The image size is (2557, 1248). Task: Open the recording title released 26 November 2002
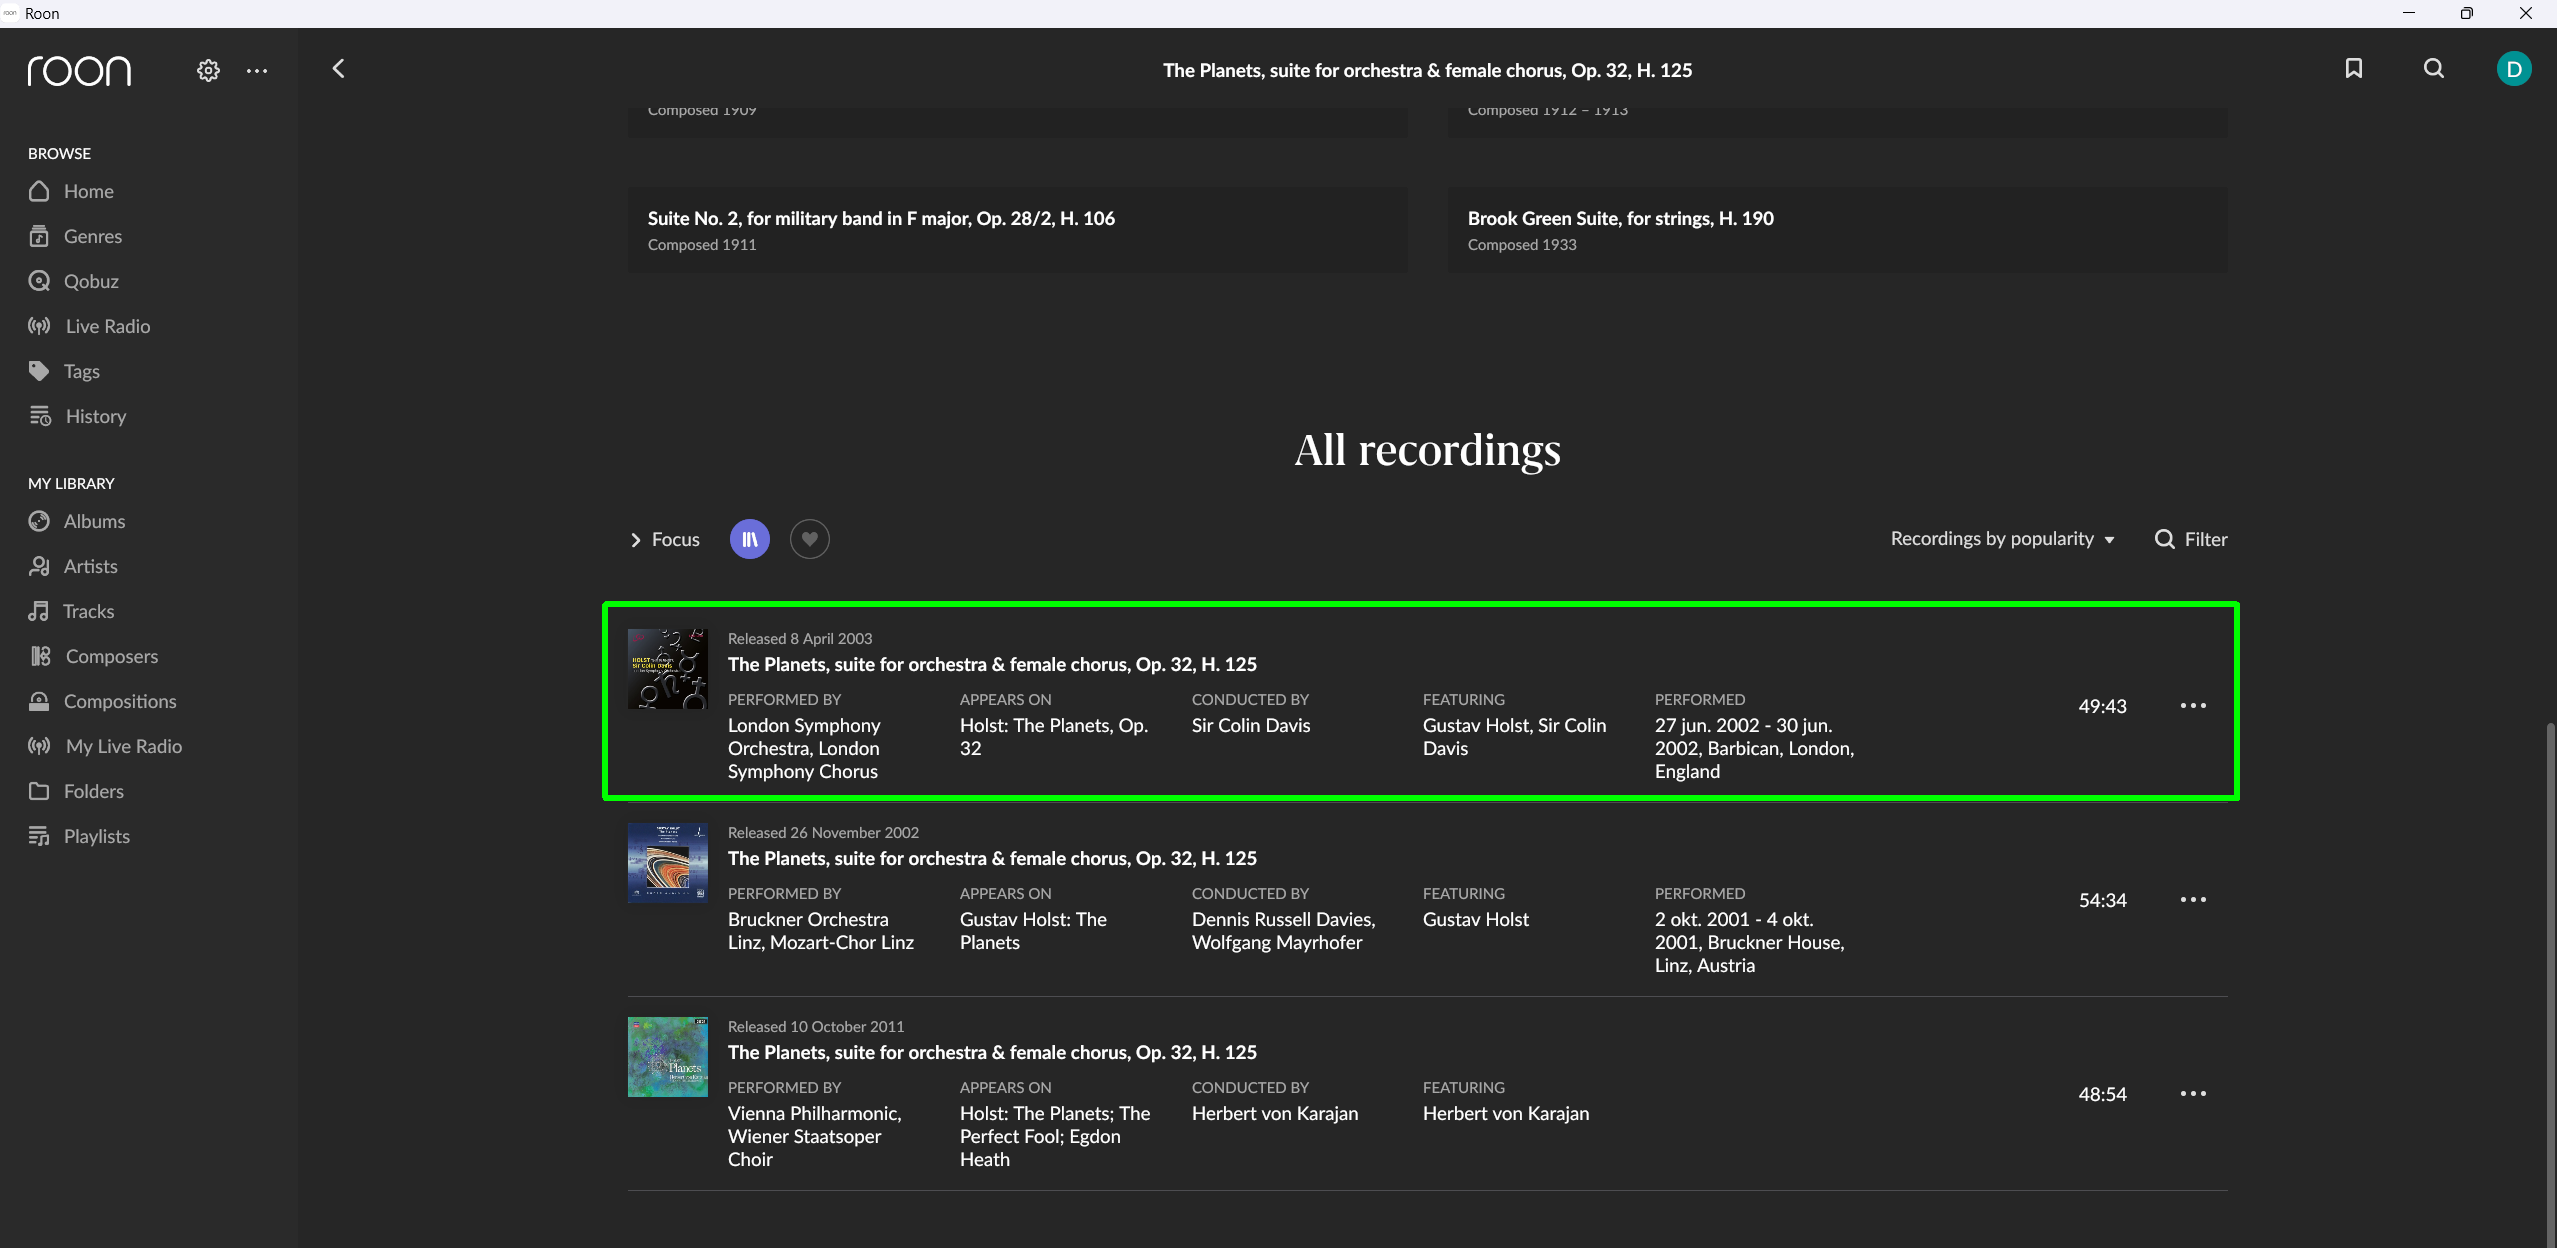tap(992, 858)
